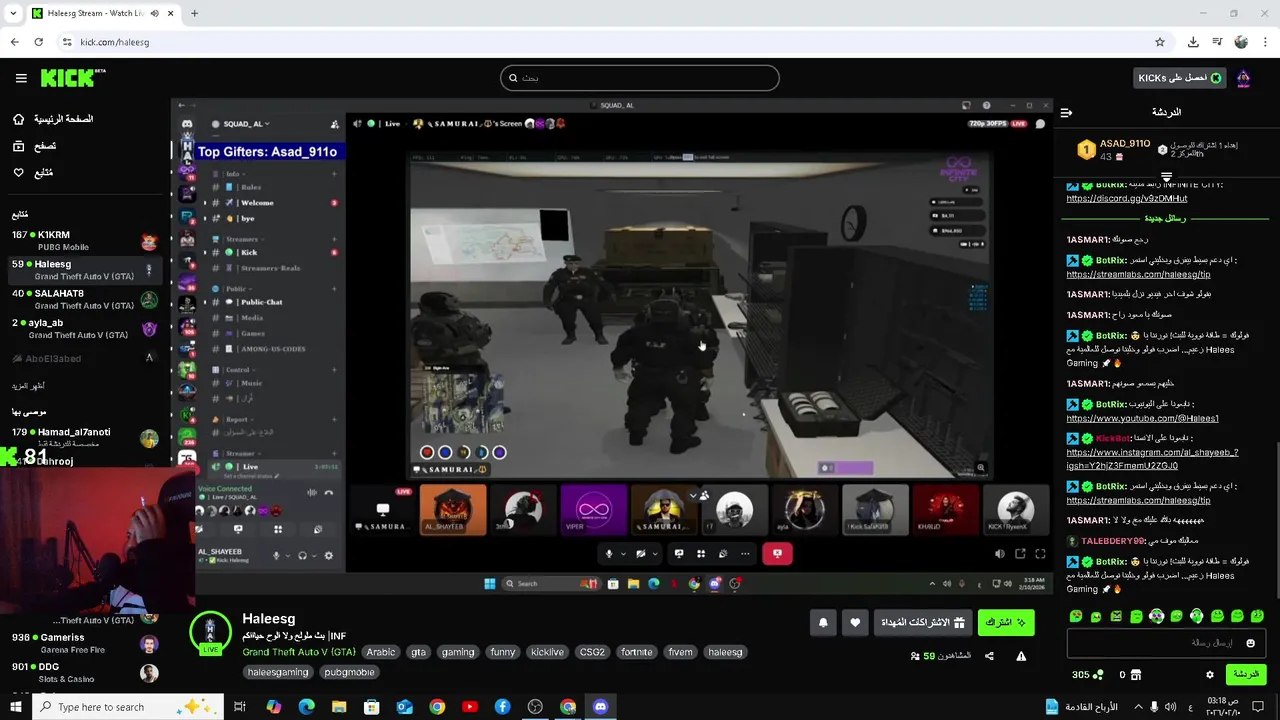The height and width of the screenshot is (720, 1280).
Task: Click the KICK logo
Action: coord(73,78)
